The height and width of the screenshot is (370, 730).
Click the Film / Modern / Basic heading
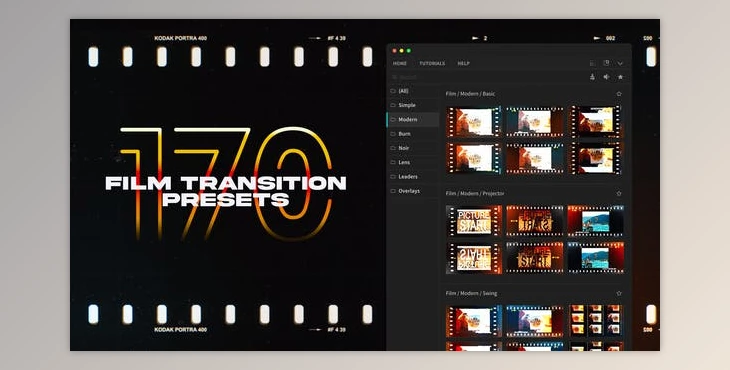click(470, 94)
